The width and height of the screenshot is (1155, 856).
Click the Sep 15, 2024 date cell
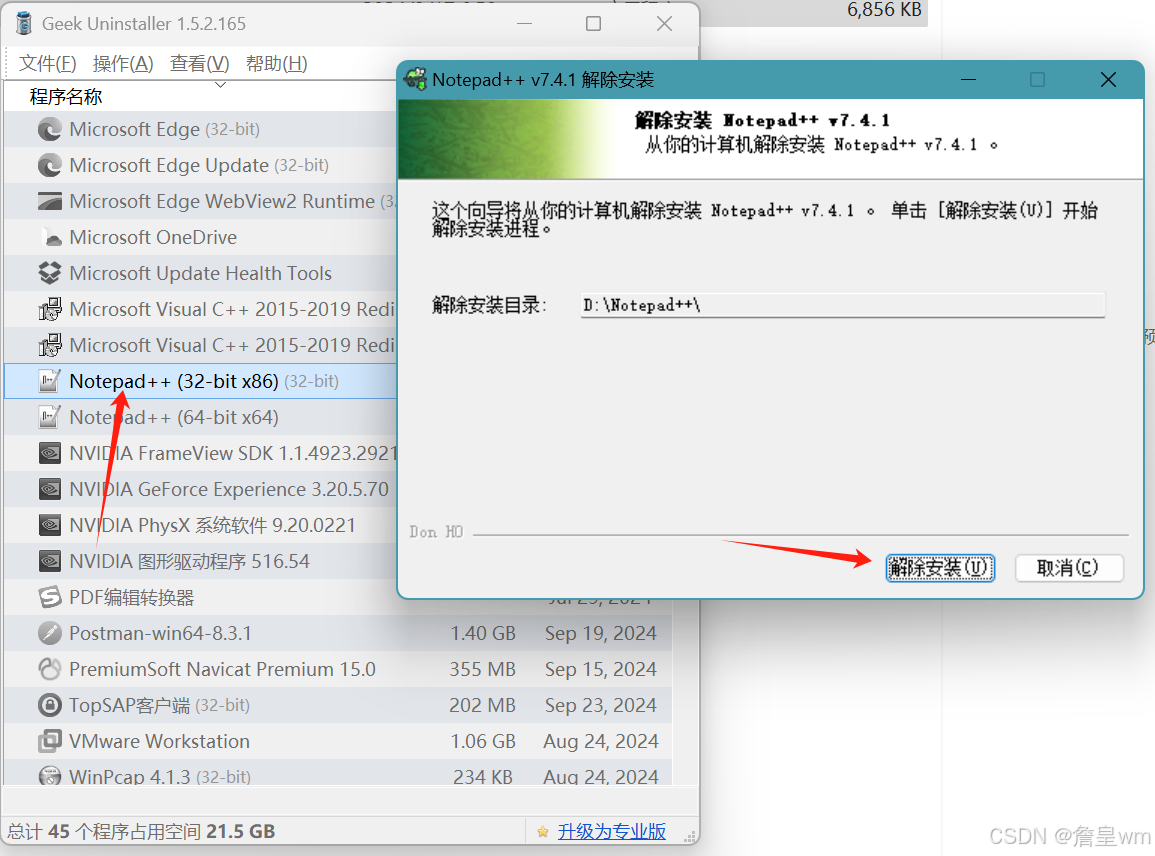click(600, 670)
